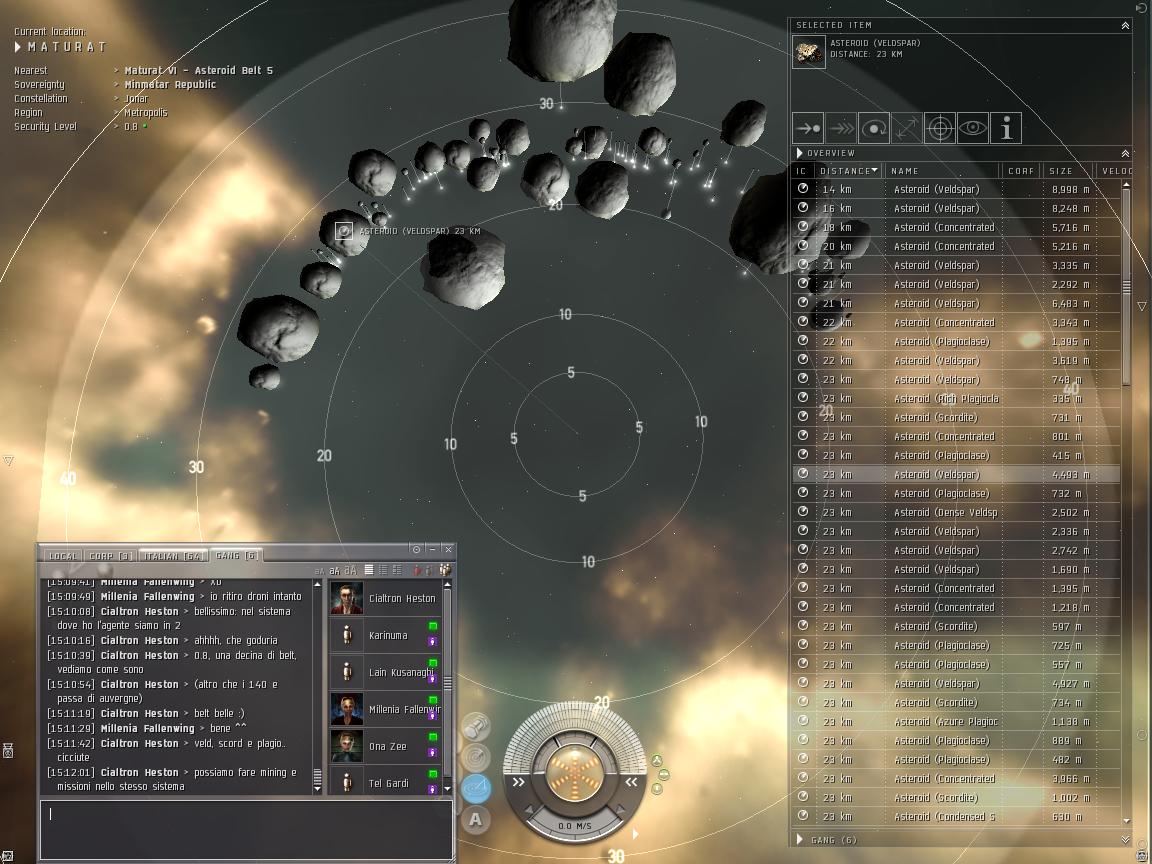Select Karinuma in the gang member list

[x=386, y=635]
